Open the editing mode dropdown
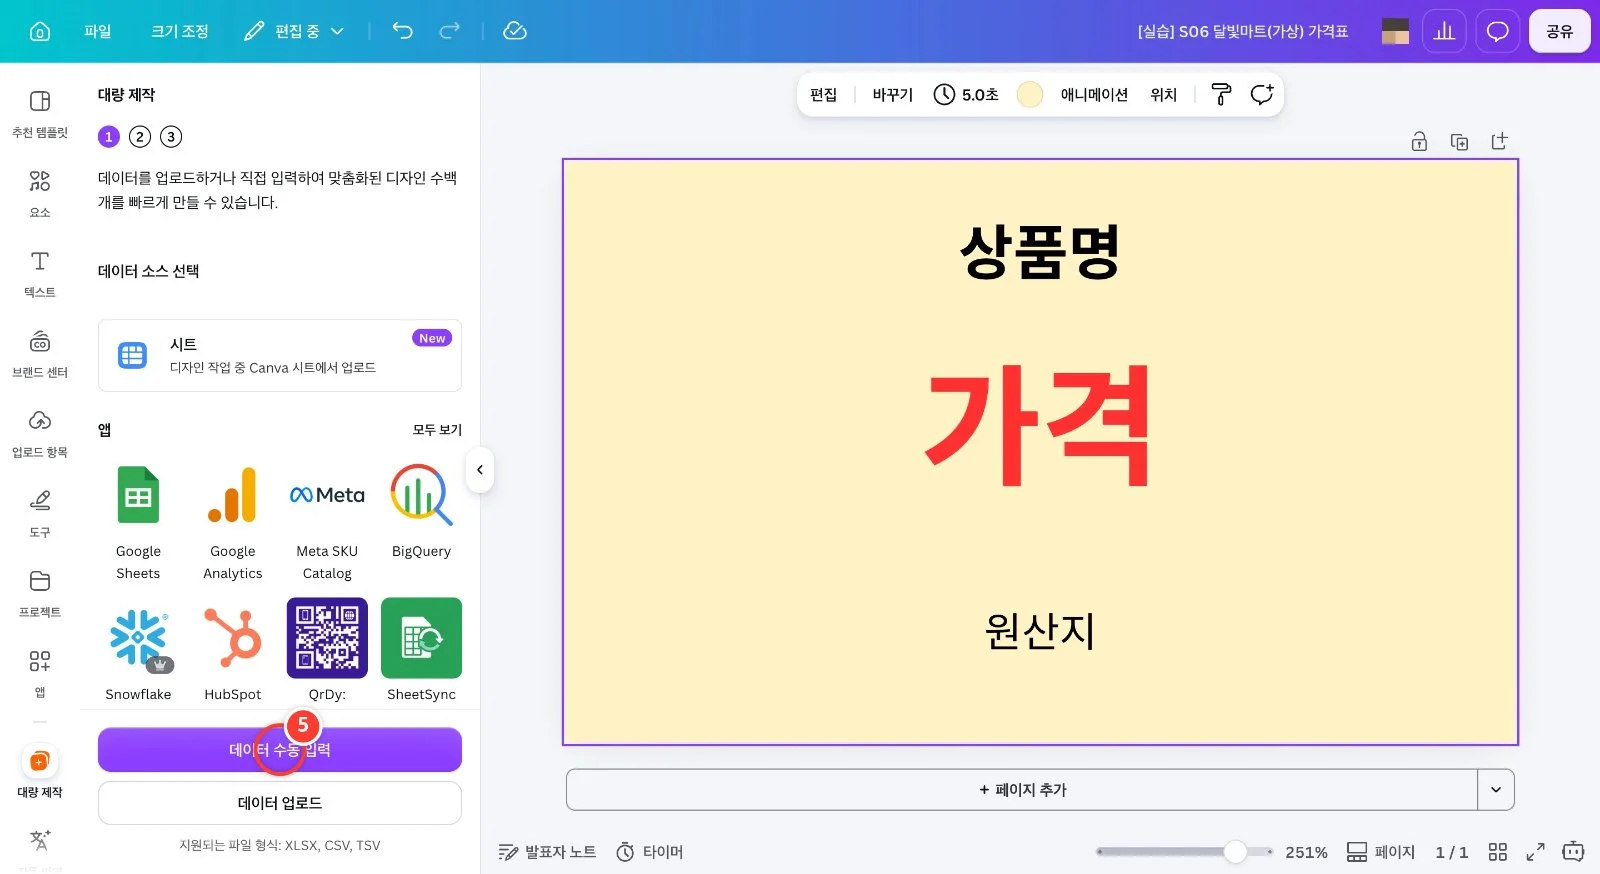The height and width of the screenshot is (874, 1600). (x=294, y=31)
